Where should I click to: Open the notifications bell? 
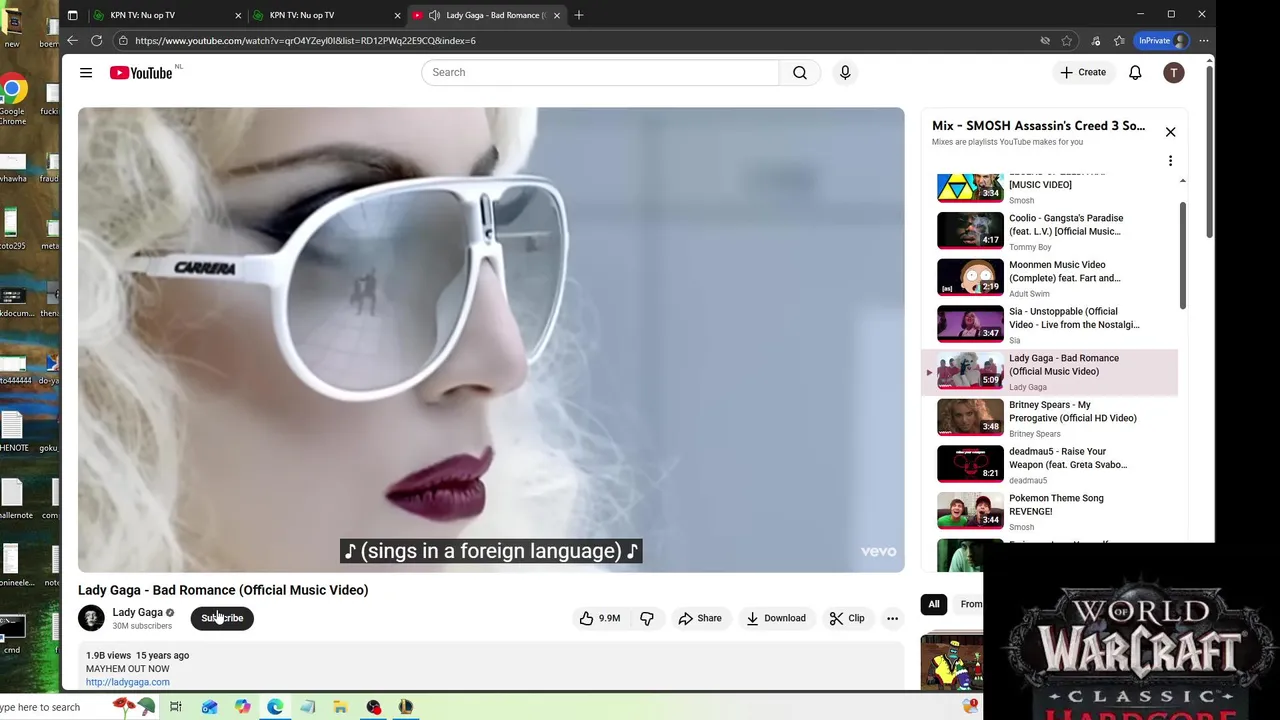click(1135, 72)
